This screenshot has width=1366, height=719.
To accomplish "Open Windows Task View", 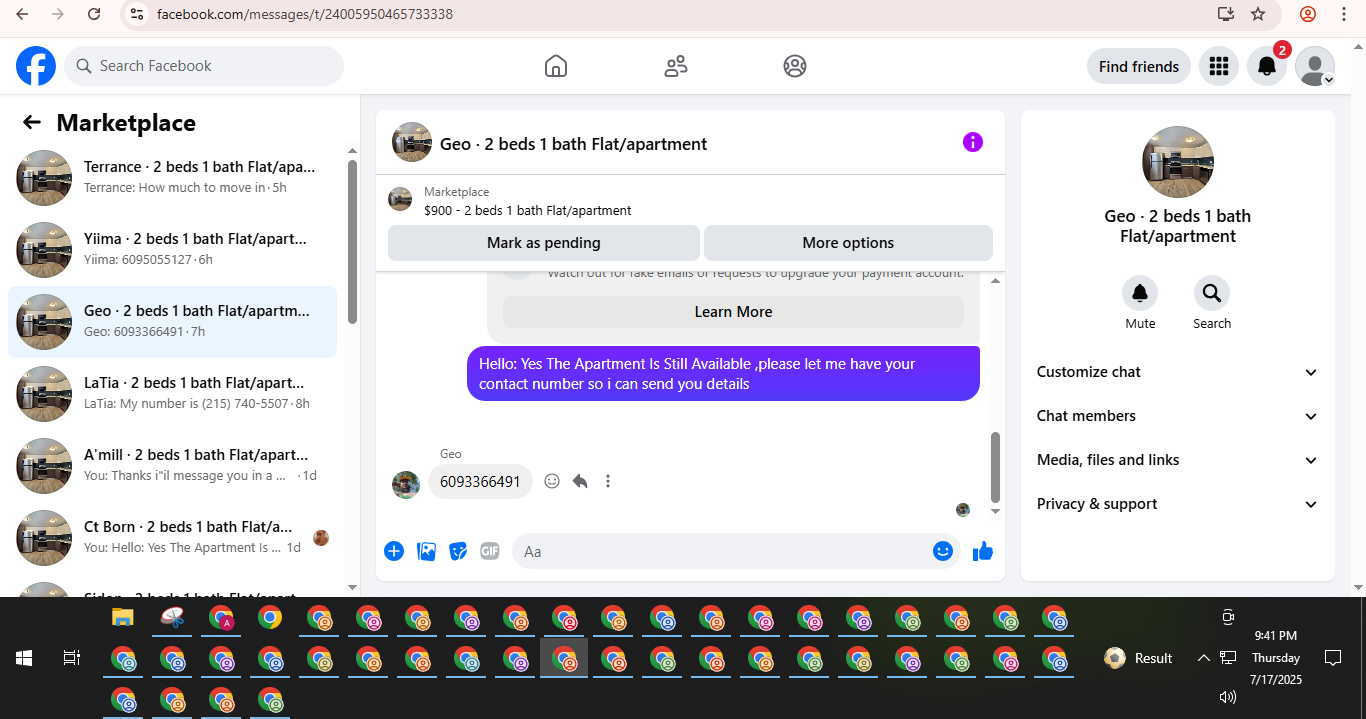I will (x=71, y=658).
